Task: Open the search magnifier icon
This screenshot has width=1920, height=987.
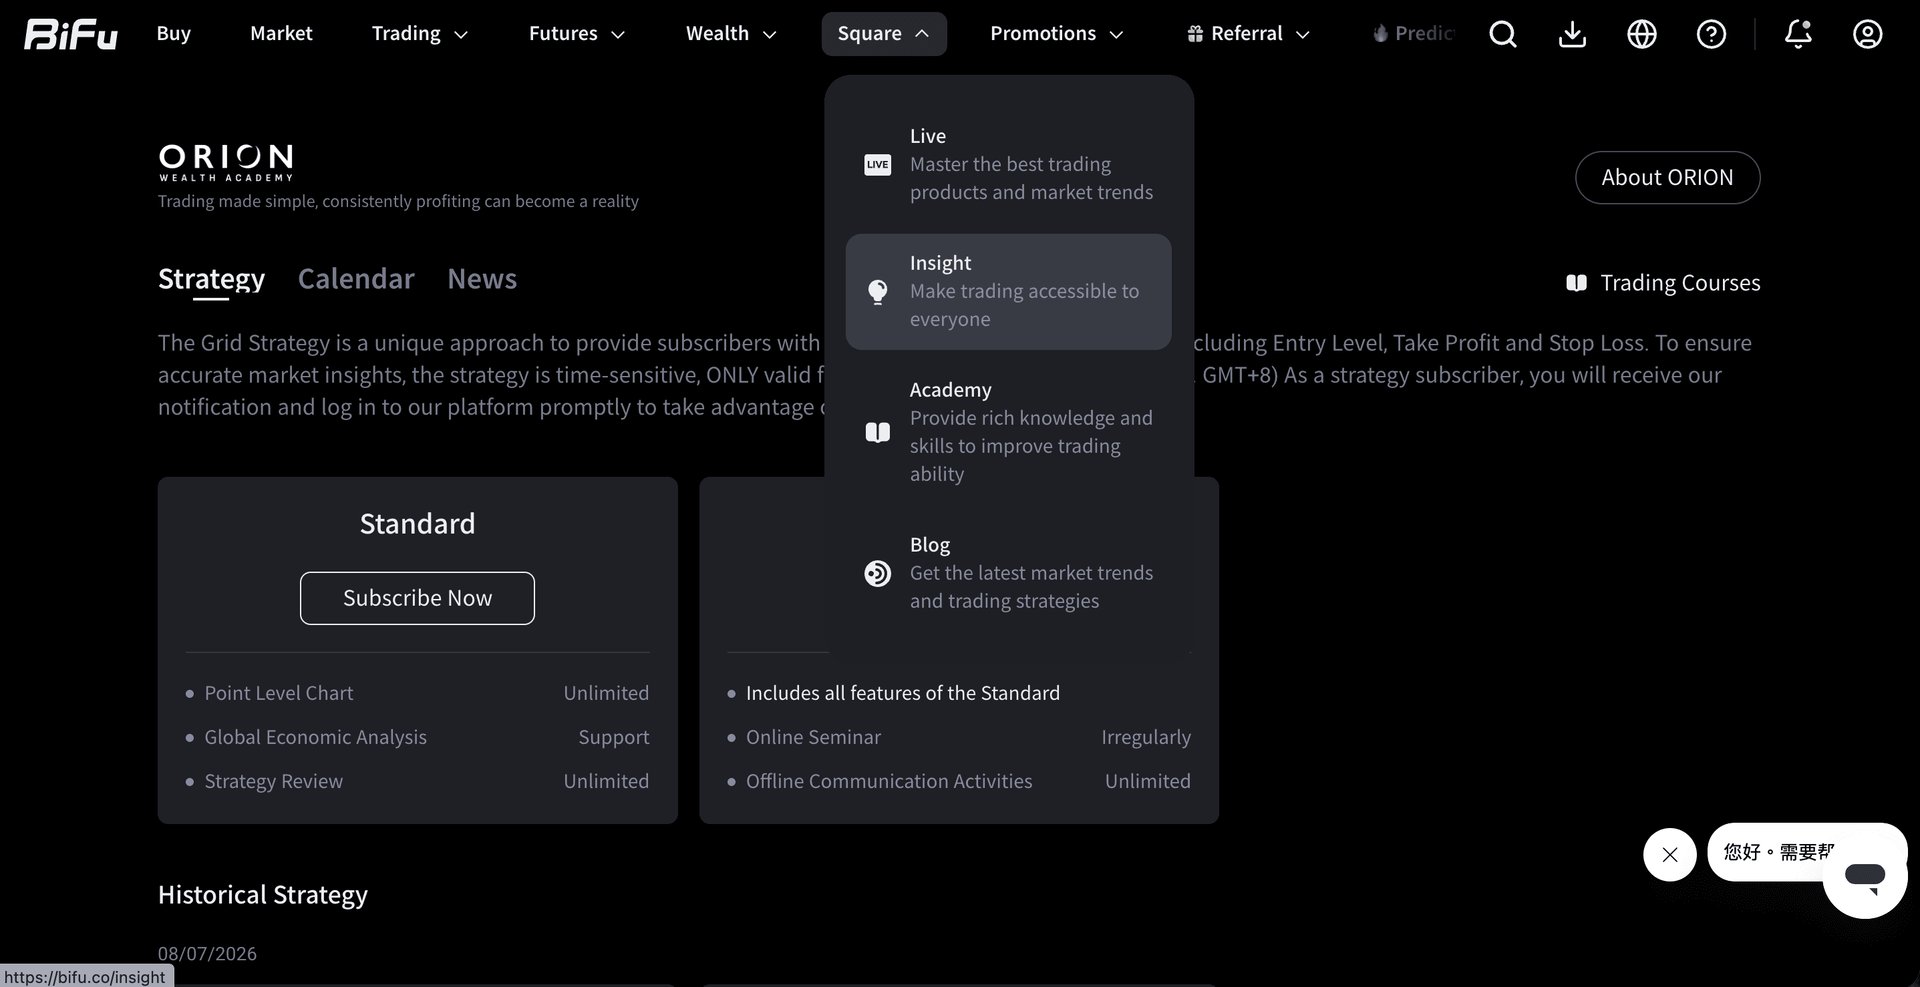Action: [x=1503, y=34]
